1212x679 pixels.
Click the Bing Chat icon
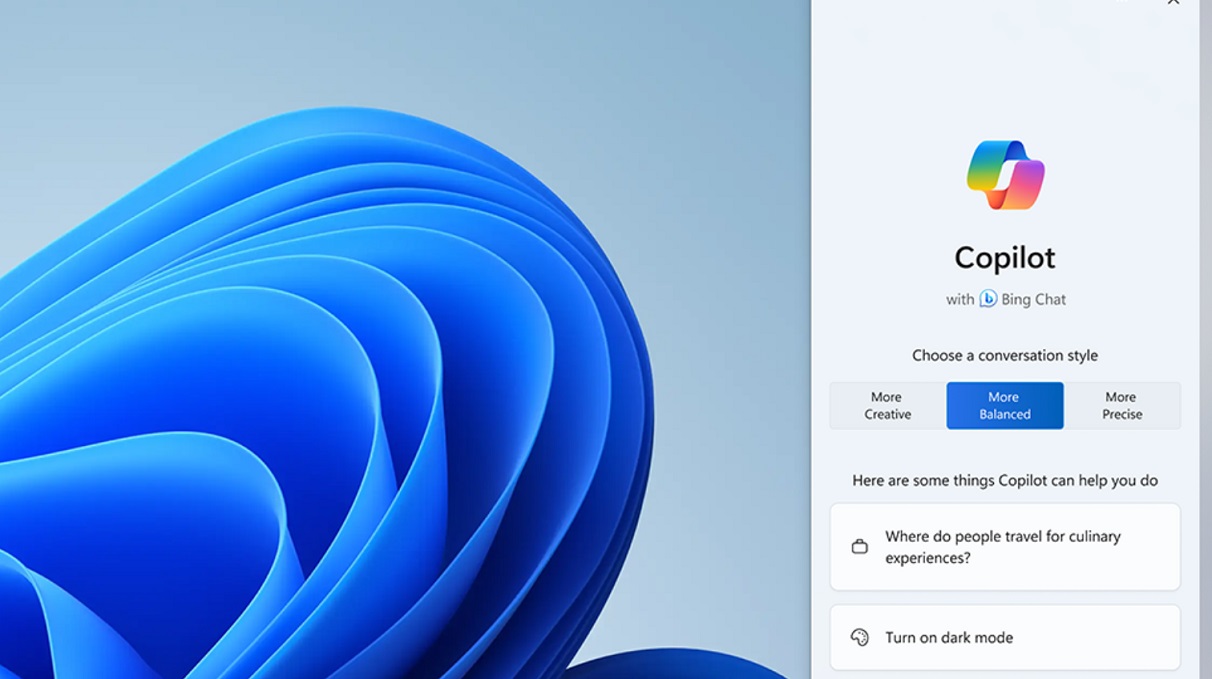[988, 299]
